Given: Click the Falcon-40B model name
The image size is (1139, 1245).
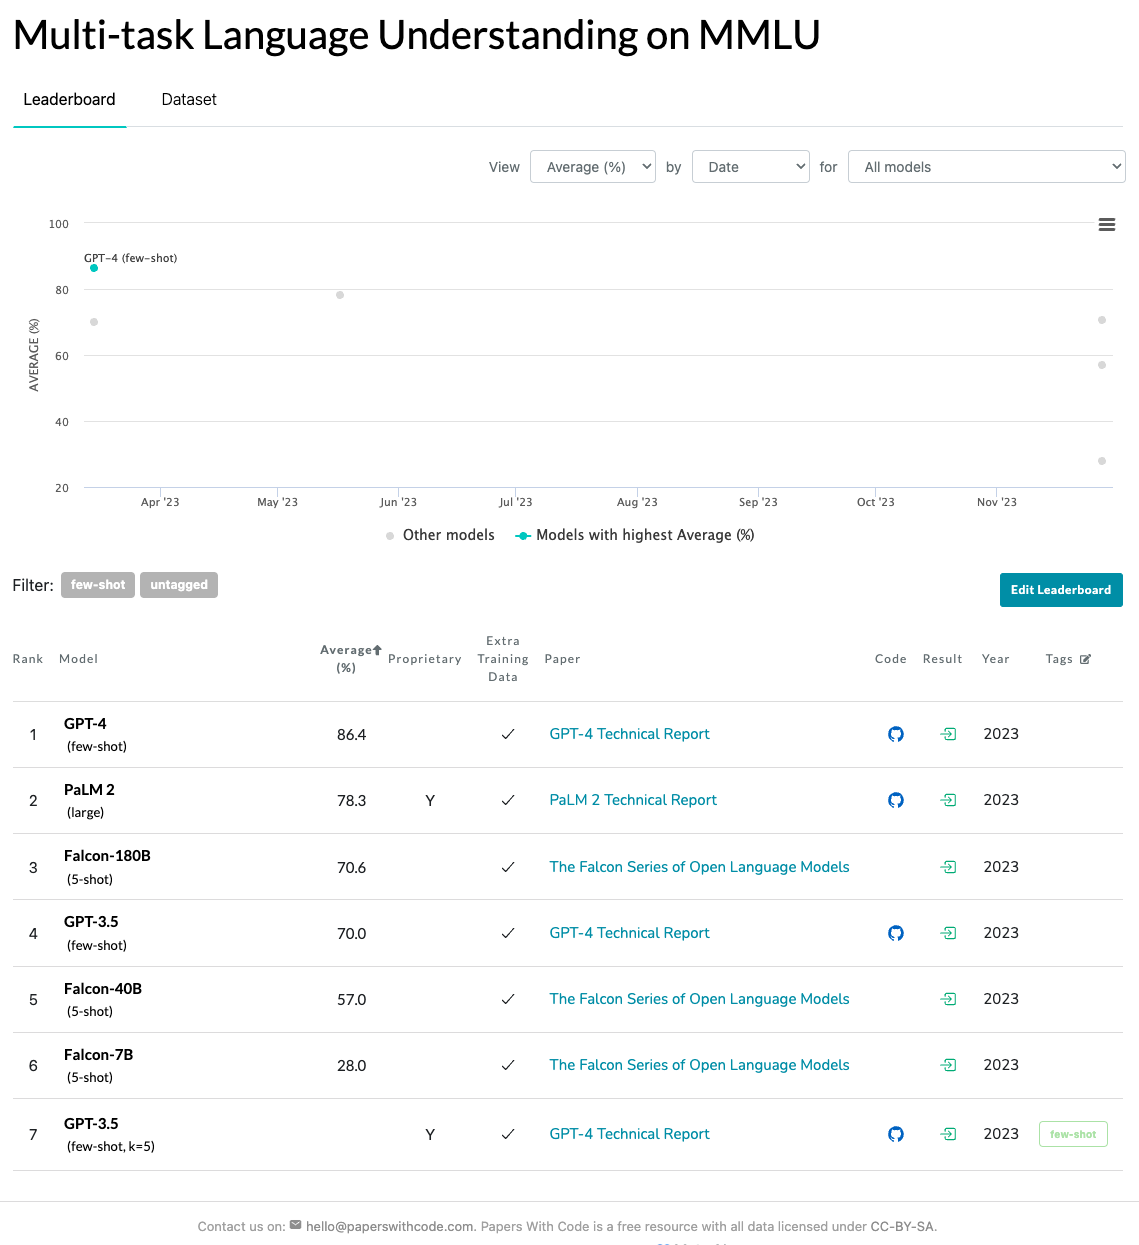Looking at the screenshot, I should click(103, 989).
